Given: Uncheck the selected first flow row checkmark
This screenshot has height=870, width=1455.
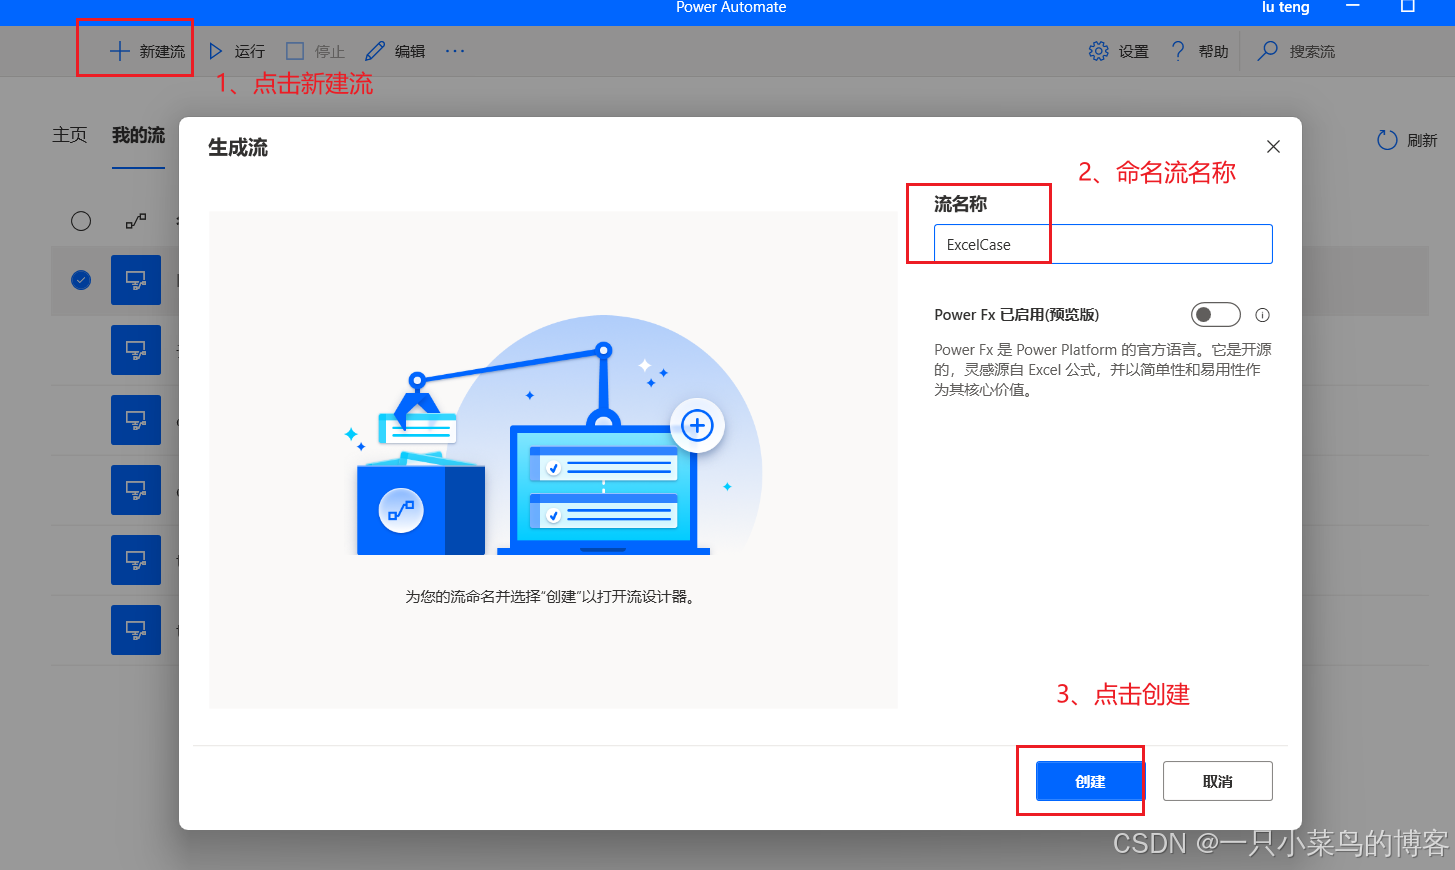Looking at the screenshot, I should pyautogui.click(x=81, y=280).
